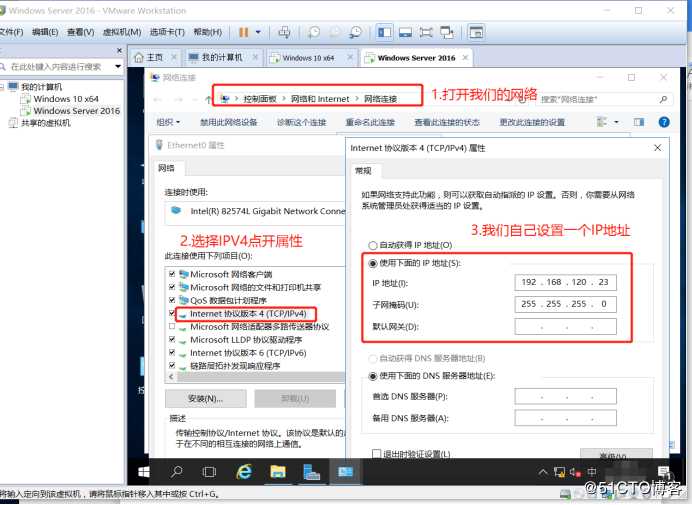This screenshot has height=505, width=692.
Task: Launch Internet Explorer from taskbar
Action: coord(244,472)
